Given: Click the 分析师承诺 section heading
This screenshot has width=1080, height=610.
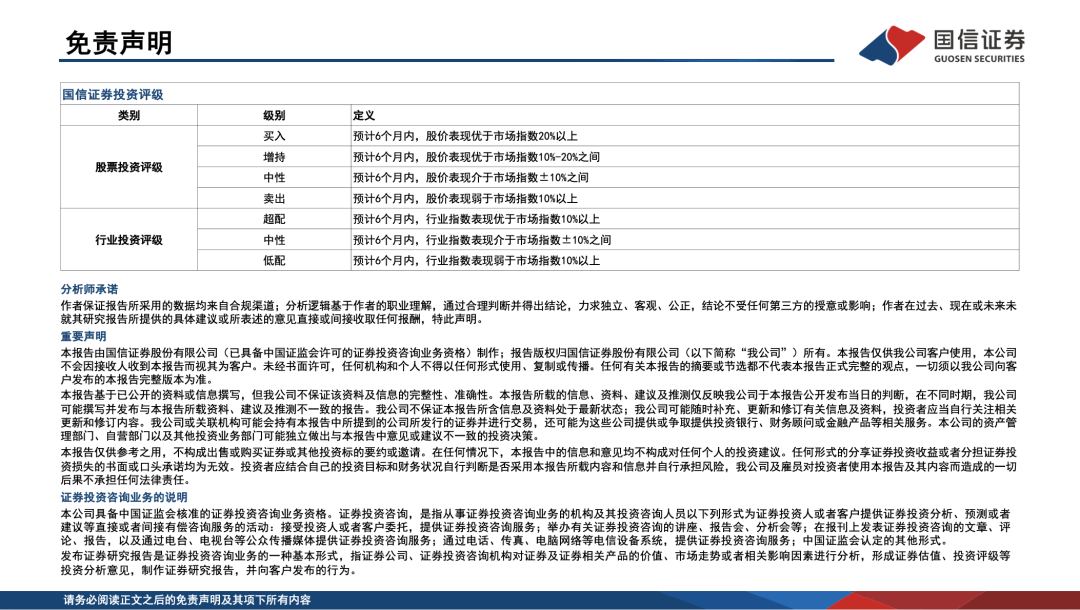Looking at the screenshot, I should coord(89,289).
